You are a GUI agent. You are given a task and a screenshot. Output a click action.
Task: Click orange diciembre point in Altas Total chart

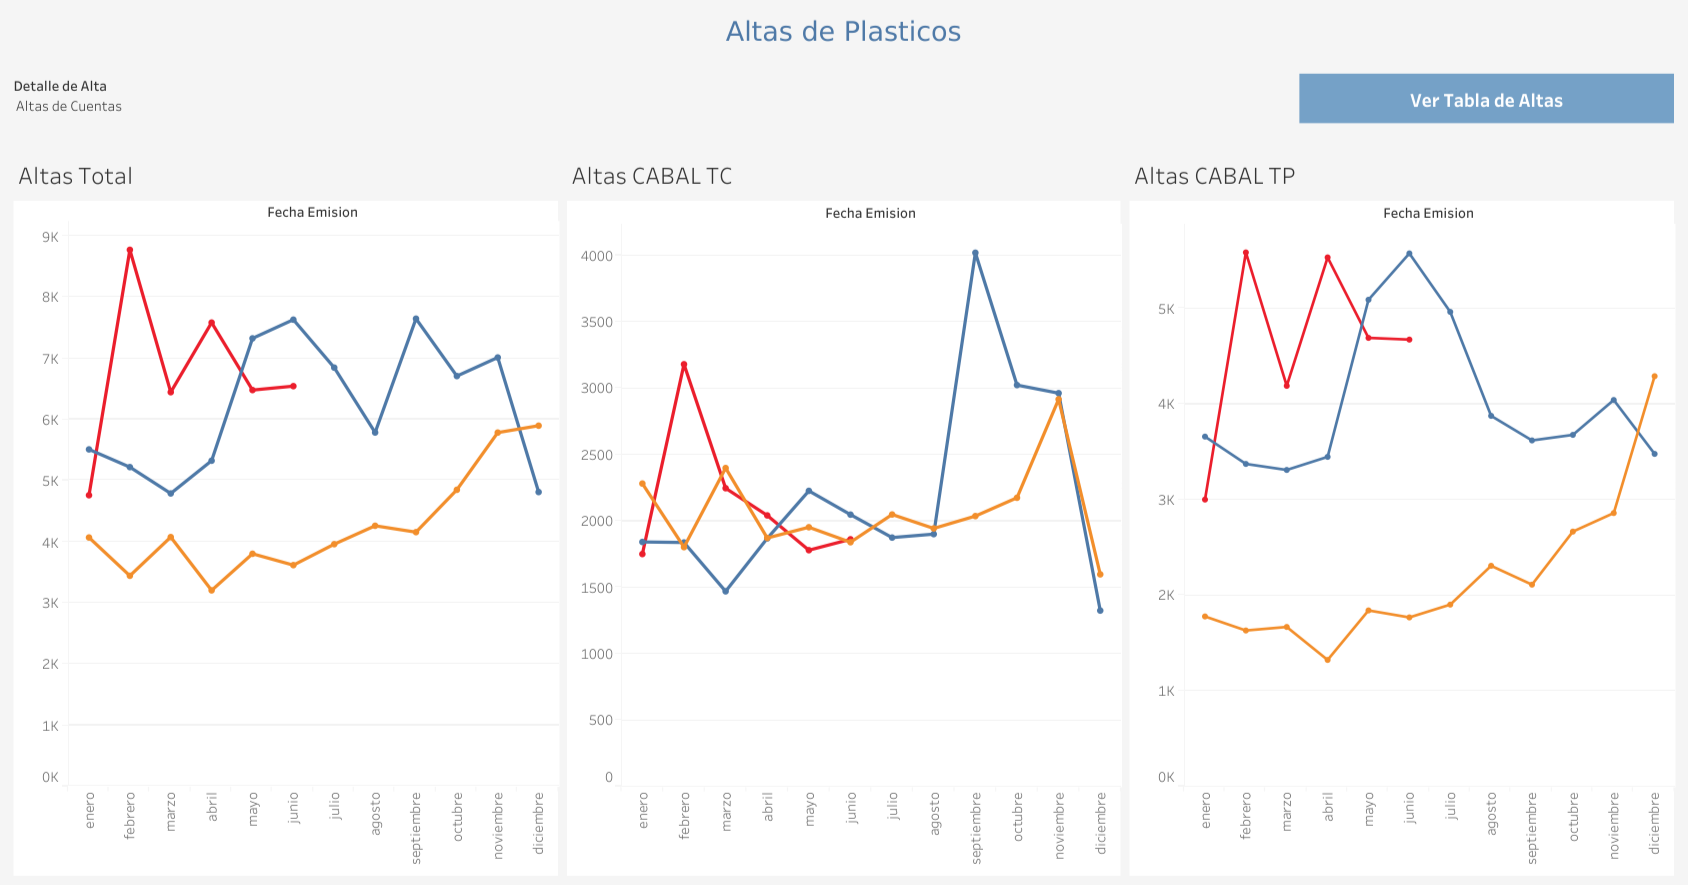[539, 426]
